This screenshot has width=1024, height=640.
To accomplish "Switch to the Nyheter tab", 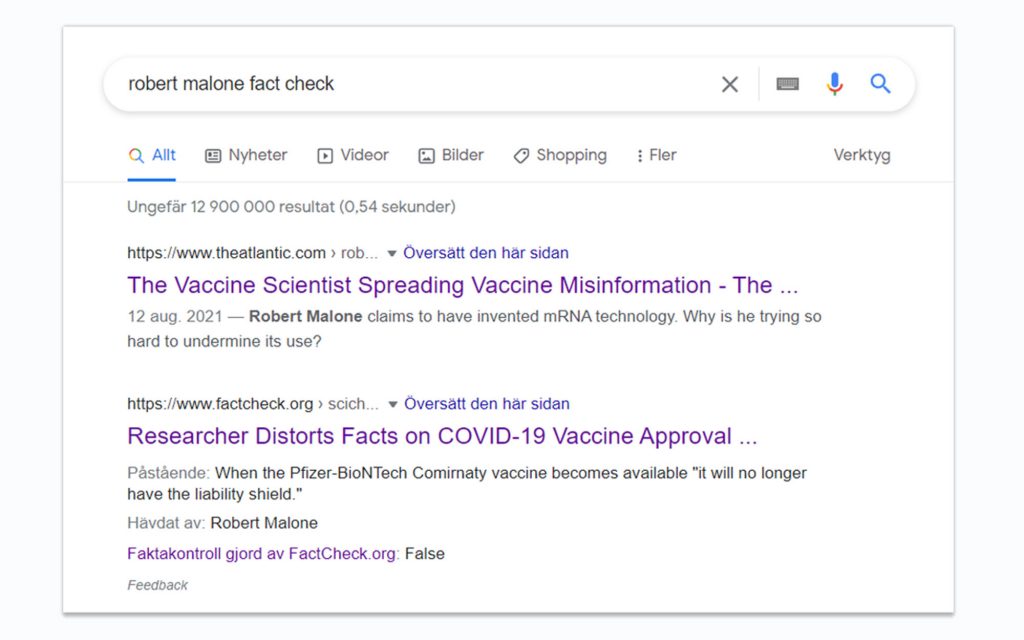I will 246,155.
